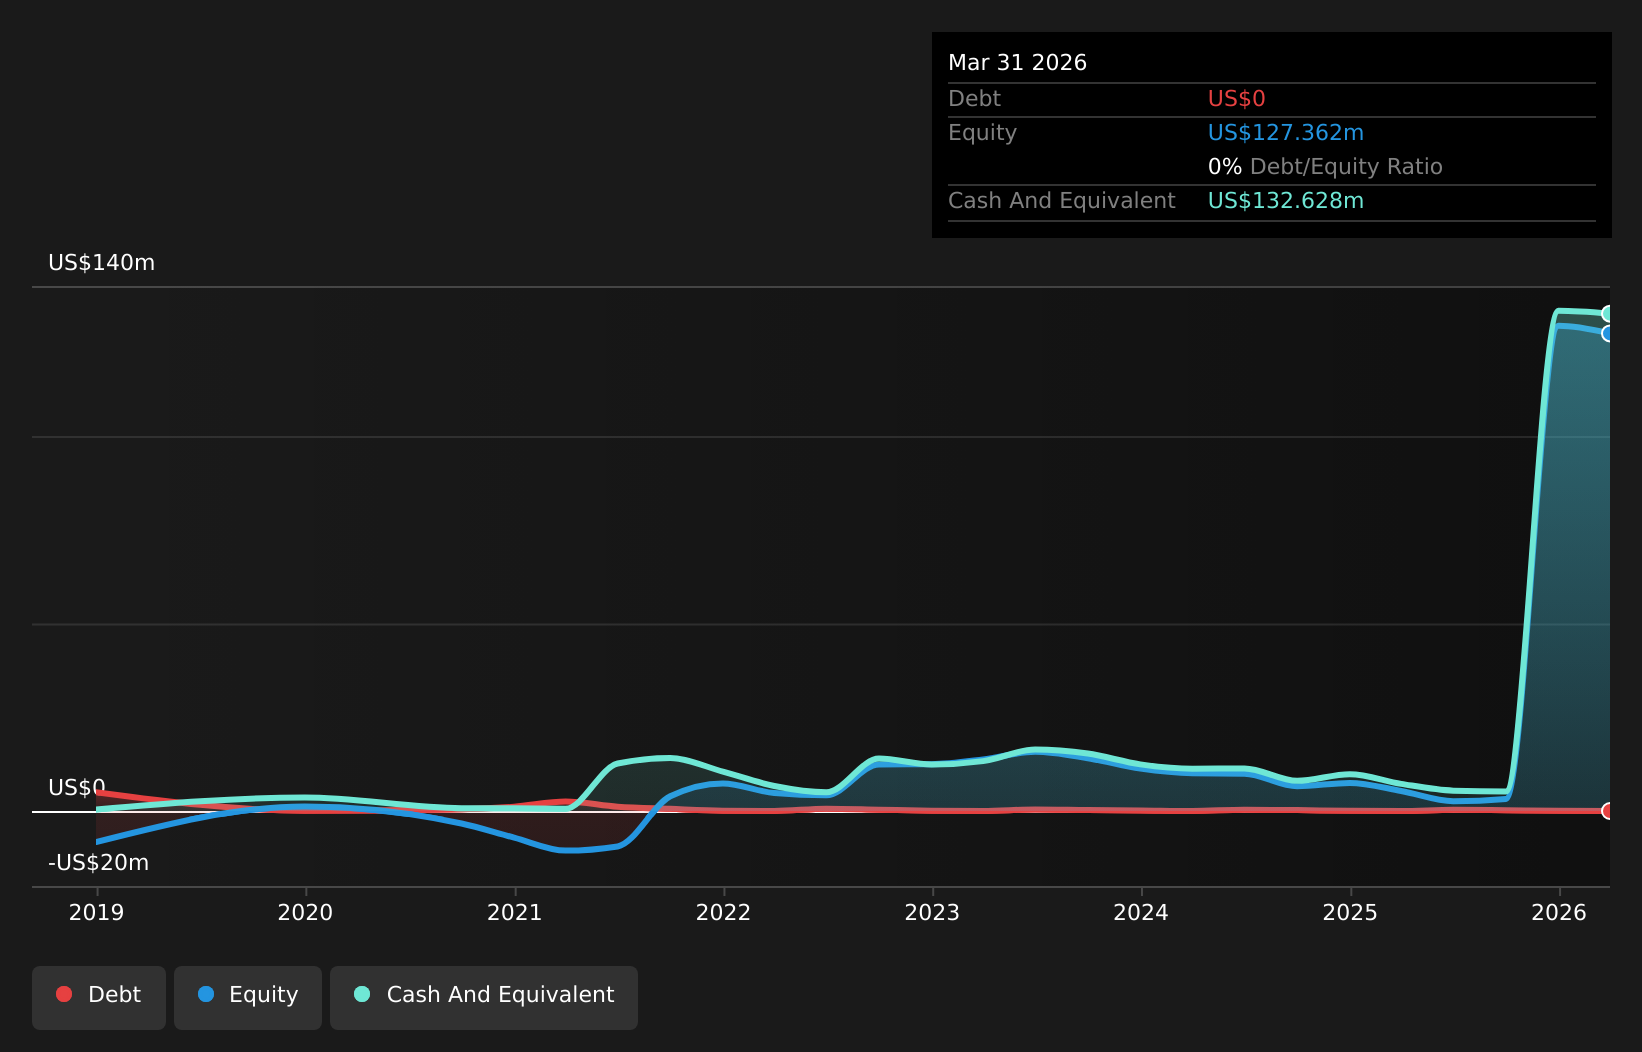Click the US$132.628m cash value in tooltip

click(x=1285, y=201)
